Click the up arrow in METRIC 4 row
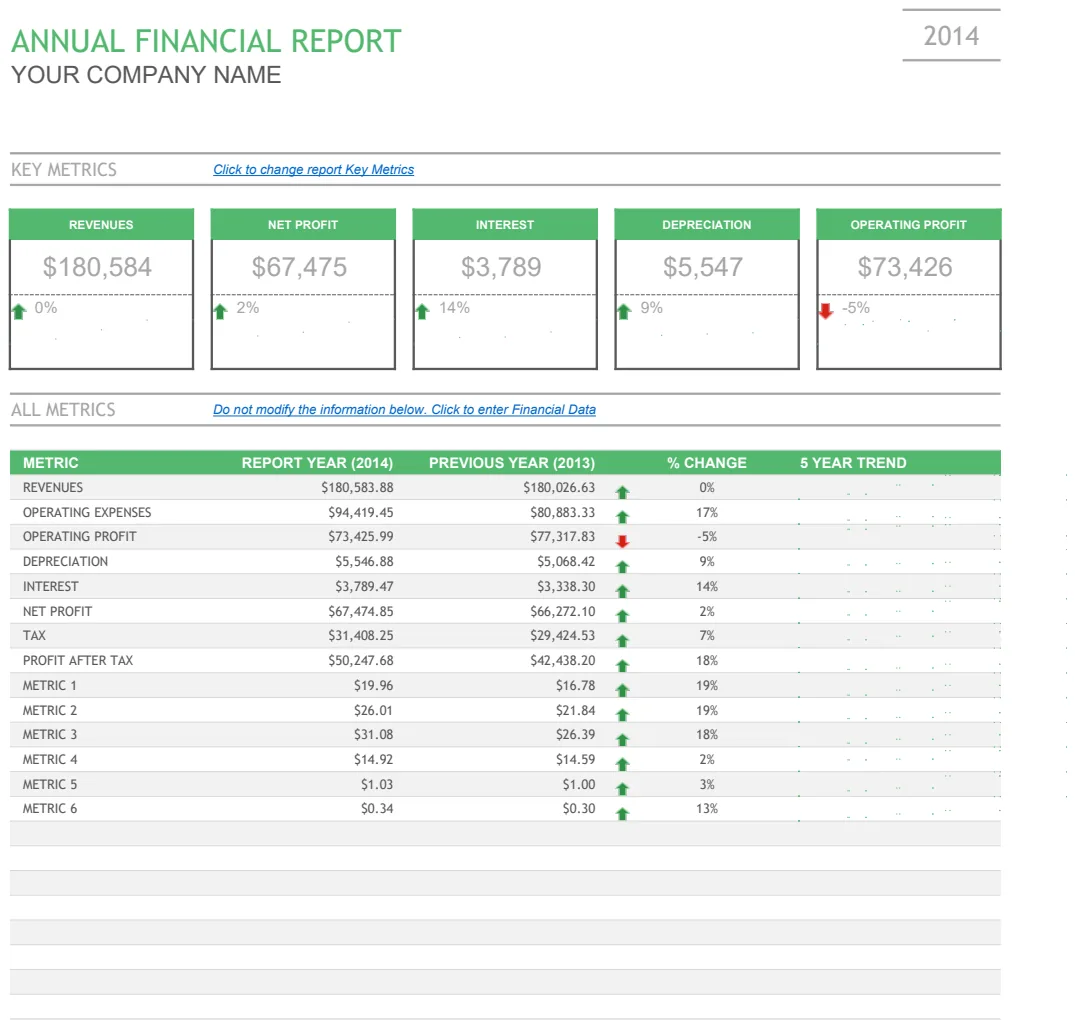The height and width of the screenshot is (1020, 1075). point(623,764)
